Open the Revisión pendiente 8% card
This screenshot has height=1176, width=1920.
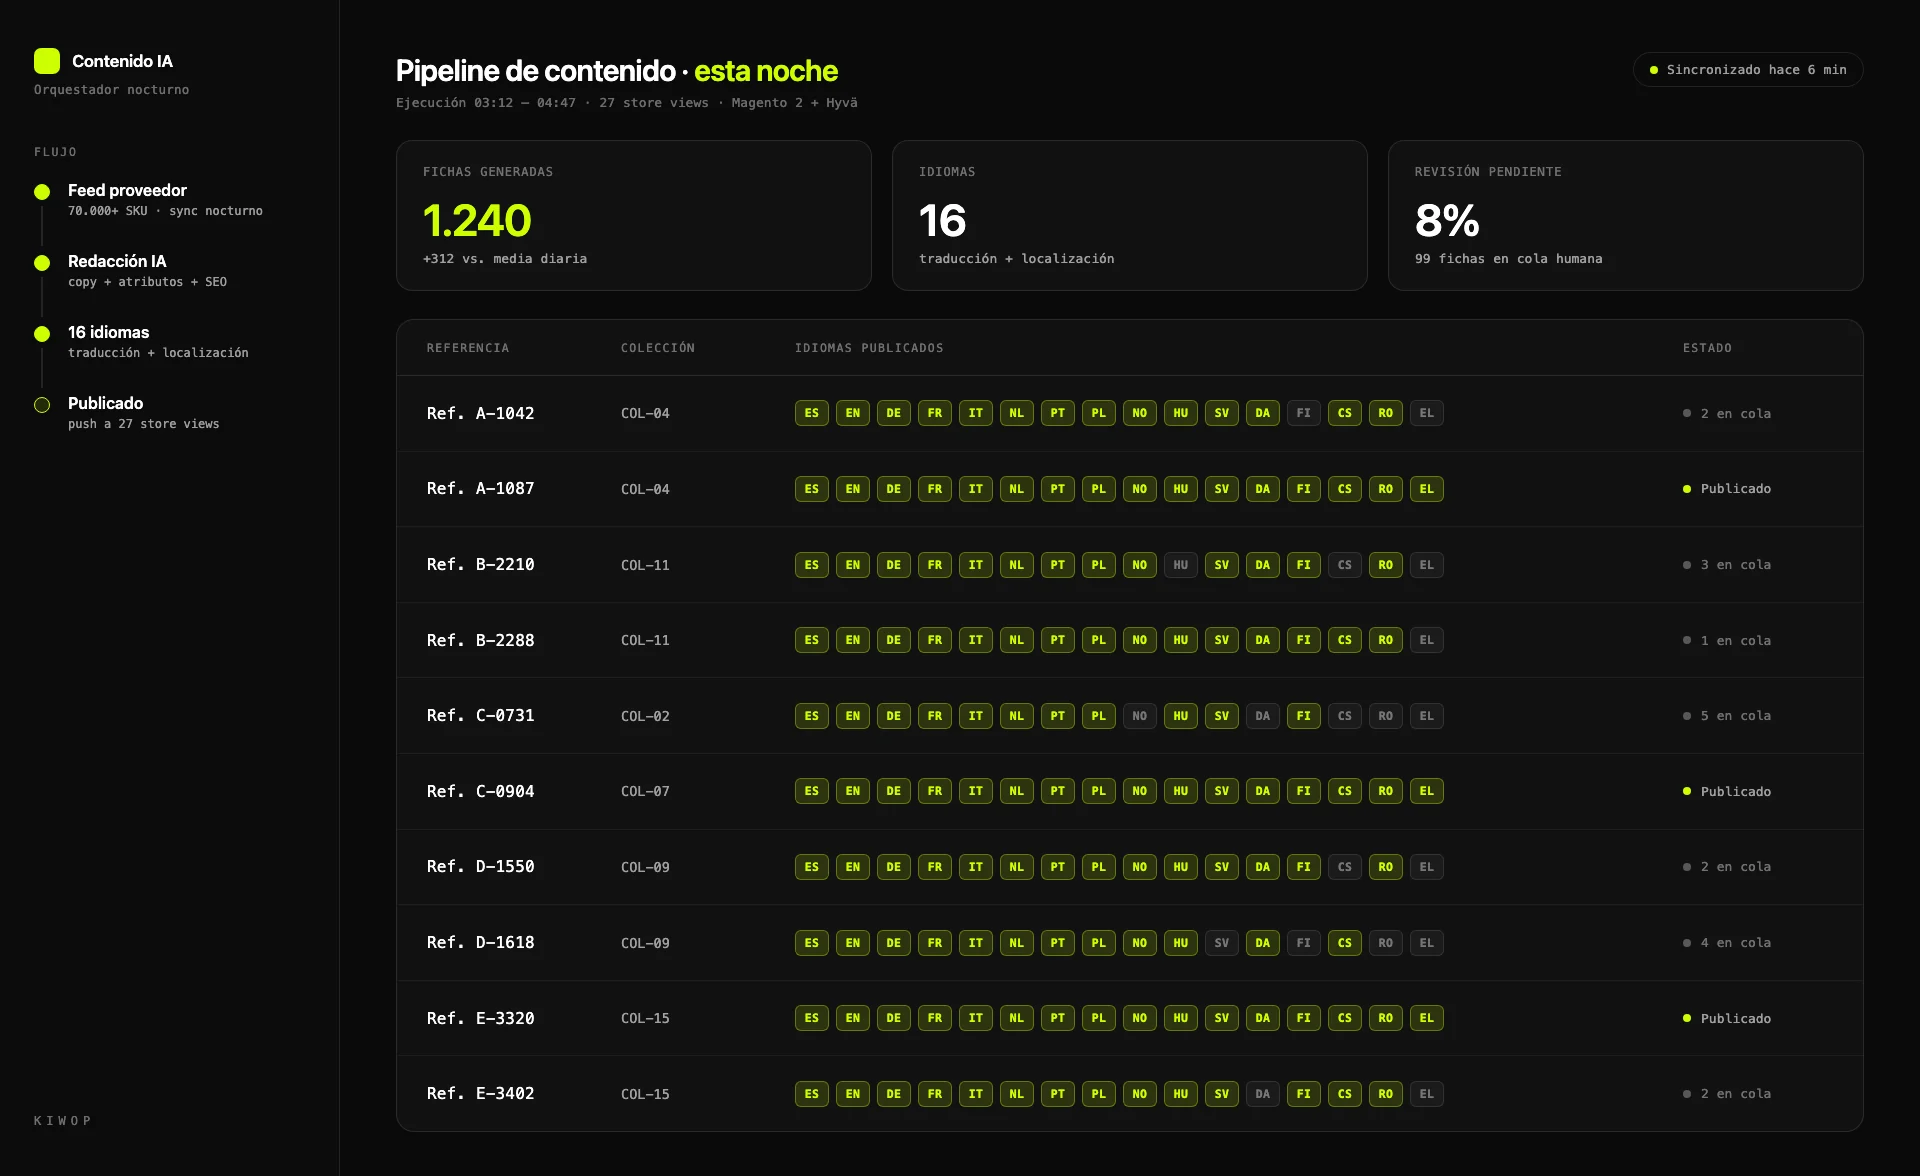coord(1625,215)
